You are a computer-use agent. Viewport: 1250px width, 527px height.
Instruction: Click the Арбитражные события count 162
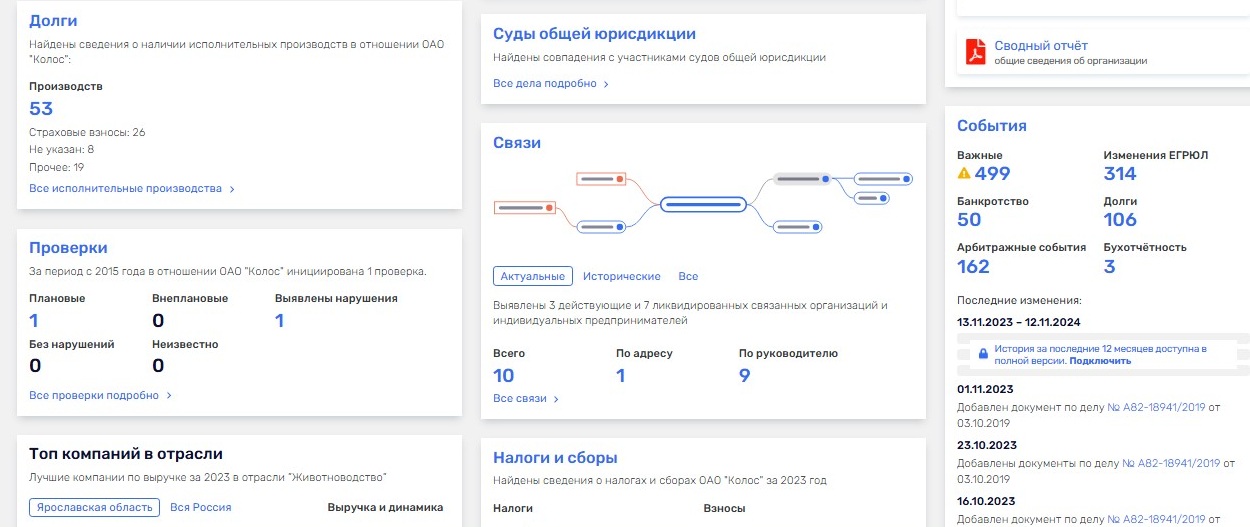(x=974, y=266)
